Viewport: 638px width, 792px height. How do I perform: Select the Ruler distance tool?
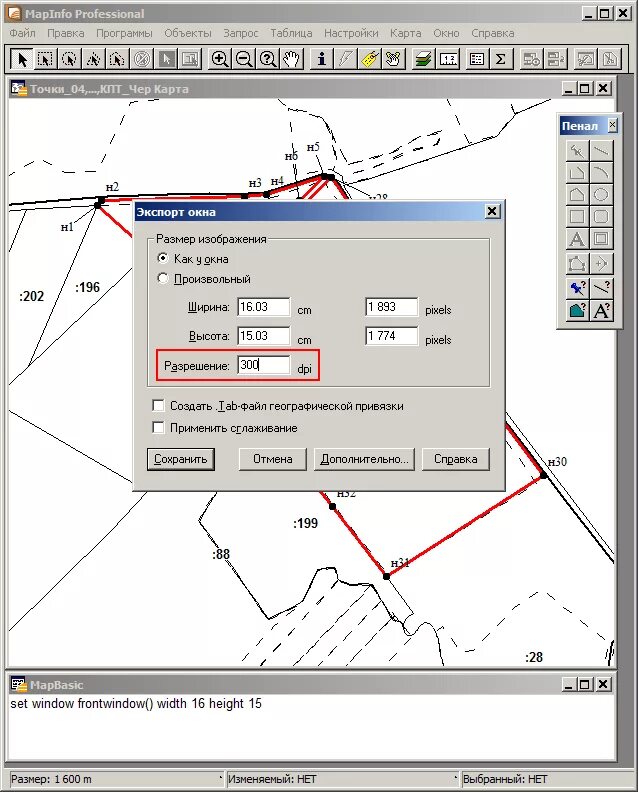click(448, 59)
